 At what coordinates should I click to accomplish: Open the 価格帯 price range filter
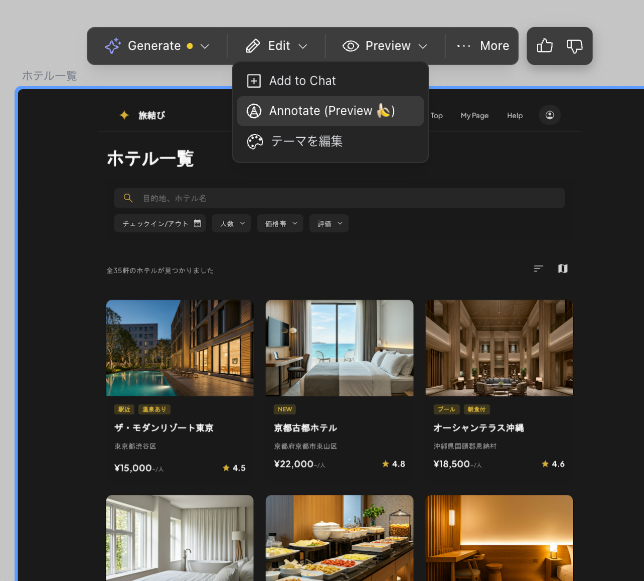pos(279,224)
